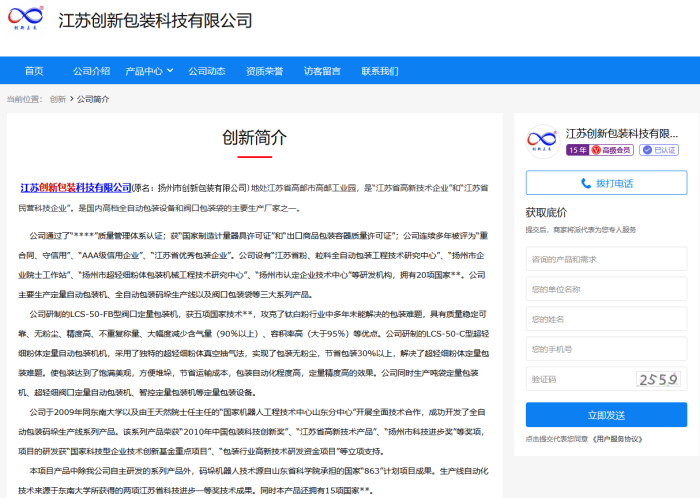Submit the form with 立即发送
Image resolution: width=700 pixels, height=498 pixels.
click(x=606, y=415)
